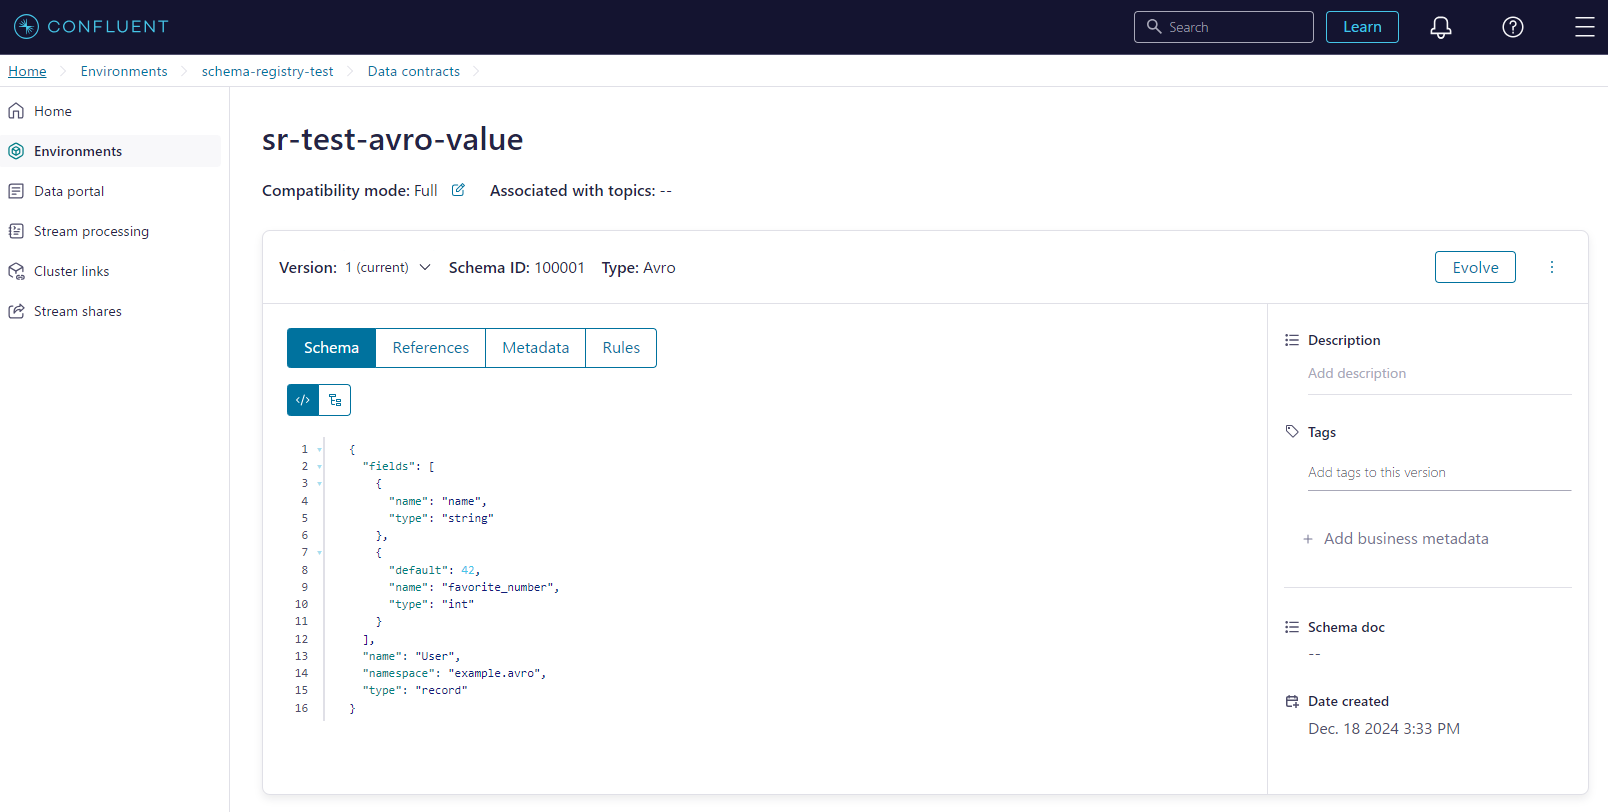Click the sr-test-avro-value heading
Image resolution: width=1608 pixels, height=812 pixels.
(x=392, y=139)
